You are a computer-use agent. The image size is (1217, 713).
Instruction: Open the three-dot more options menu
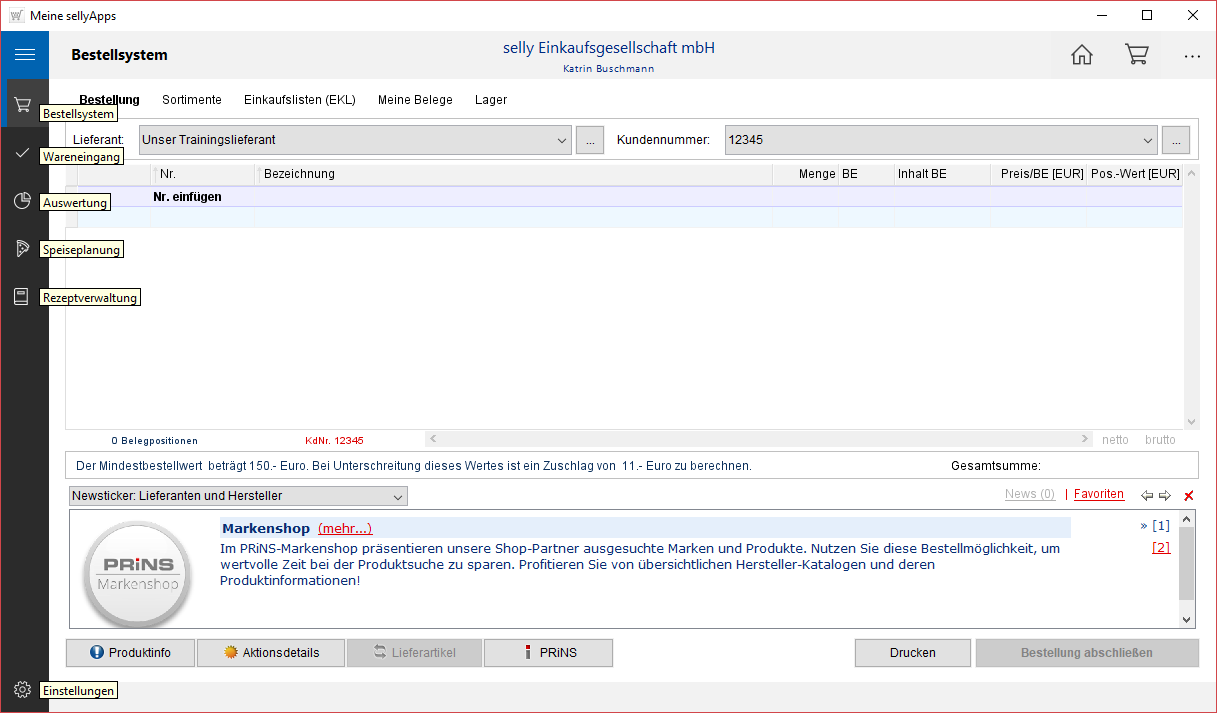click(x=1192, y=56)
